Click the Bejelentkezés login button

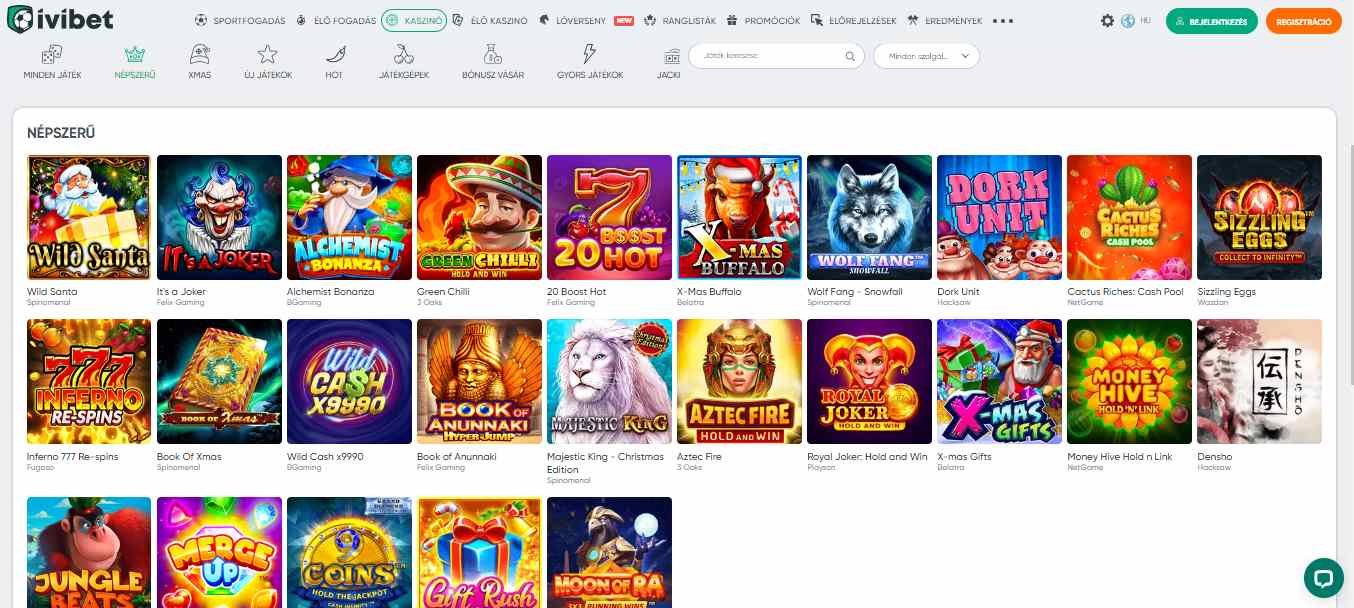tap(1212, 20)
